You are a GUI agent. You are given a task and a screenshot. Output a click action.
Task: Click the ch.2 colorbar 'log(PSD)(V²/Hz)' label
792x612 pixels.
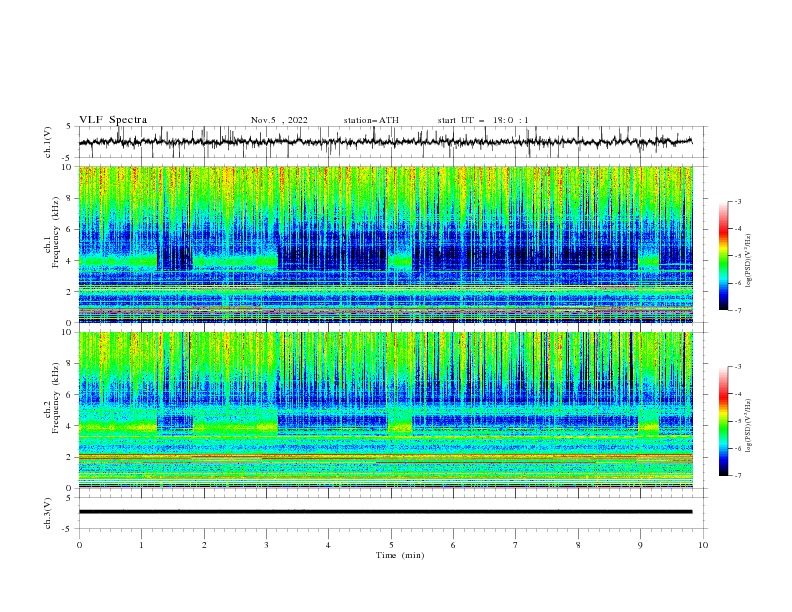pos(749,426)
